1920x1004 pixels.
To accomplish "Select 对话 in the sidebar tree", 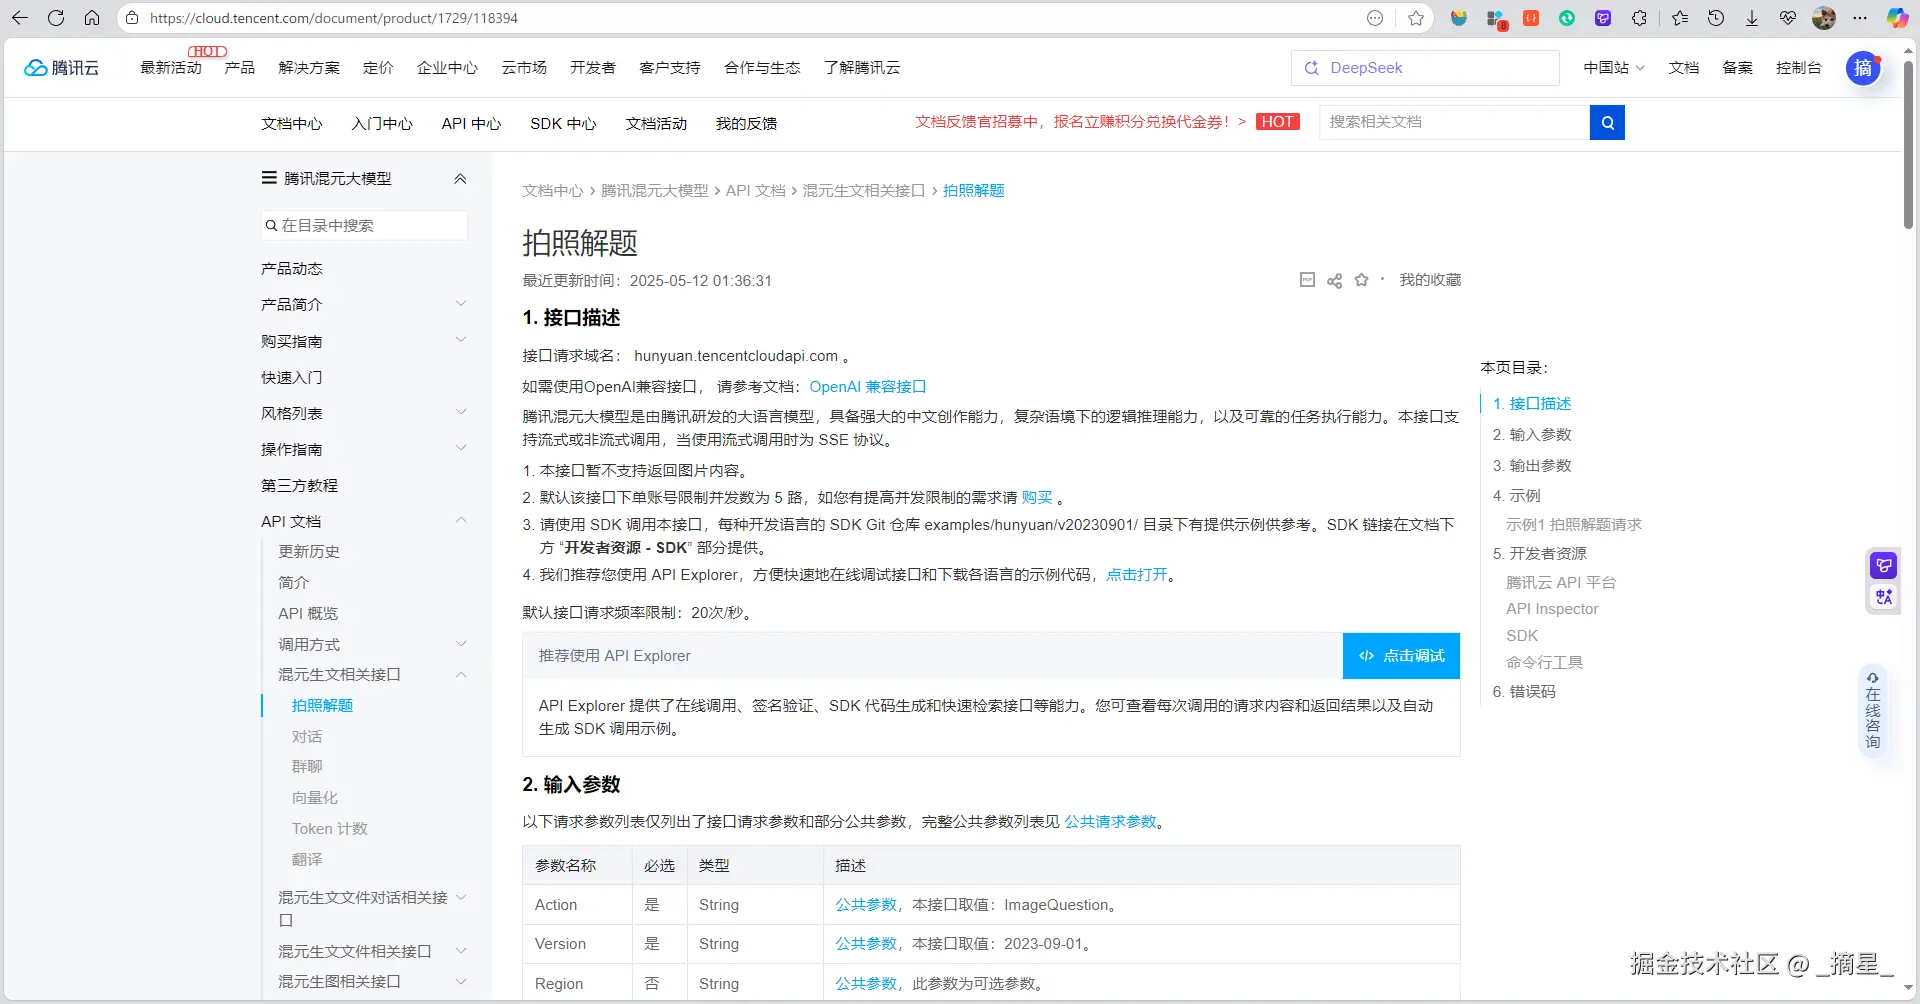I will (307, 737).
